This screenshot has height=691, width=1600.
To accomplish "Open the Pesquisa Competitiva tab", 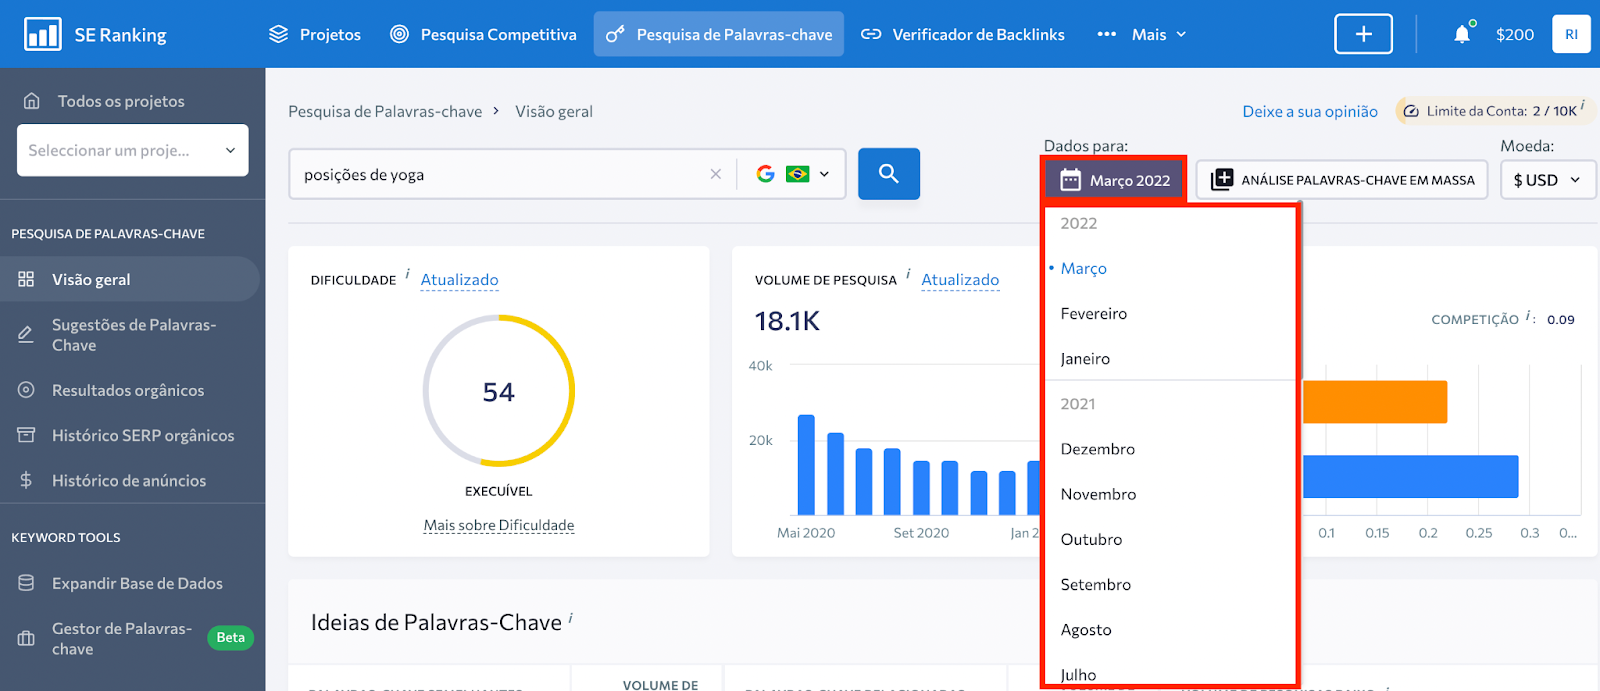I will click(483, 35).
